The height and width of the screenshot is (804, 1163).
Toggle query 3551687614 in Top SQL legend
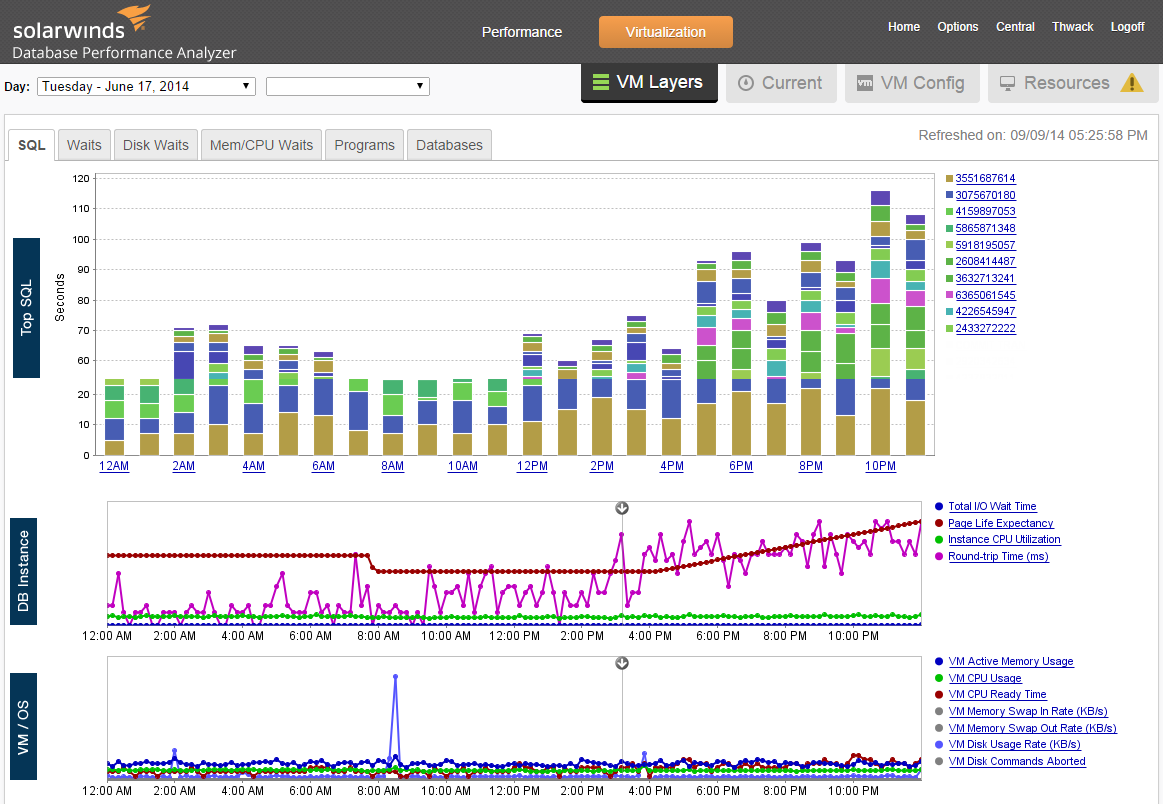[986, 179]
